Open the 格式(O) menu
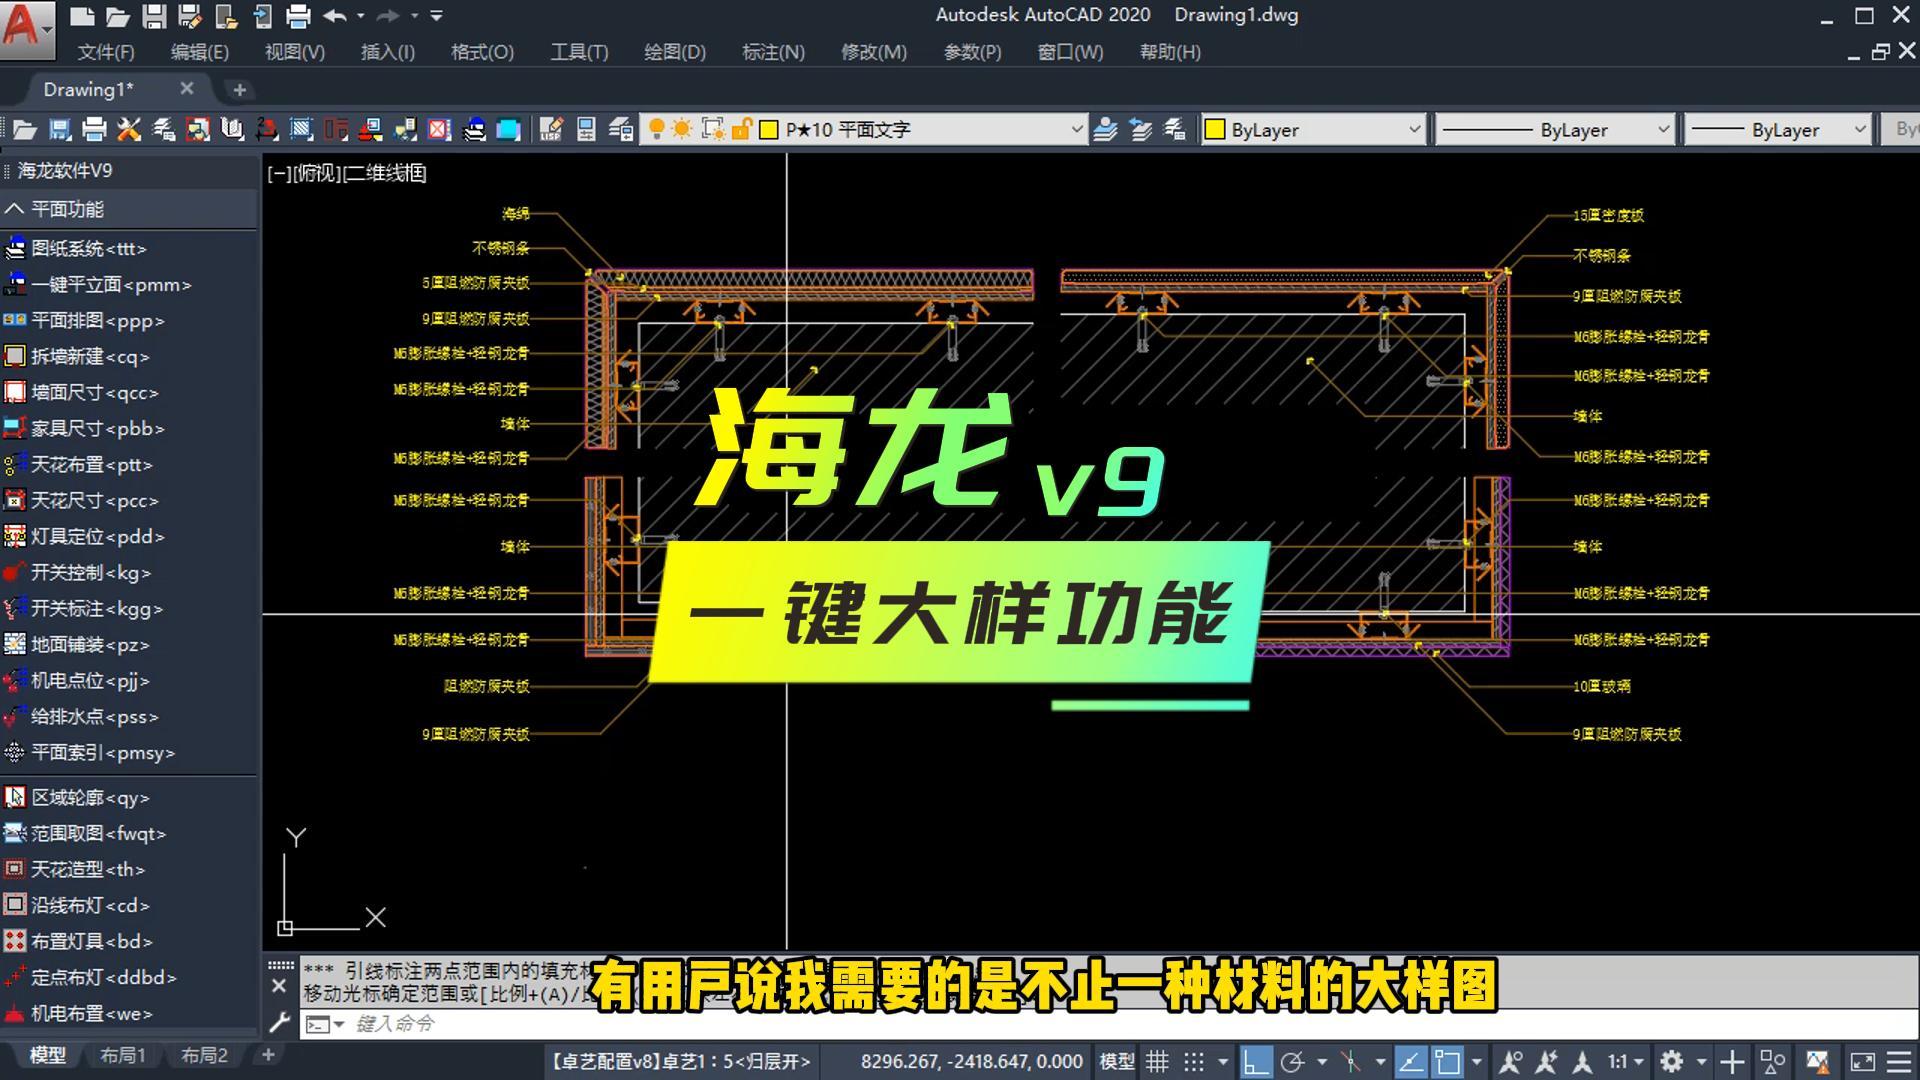The image size is (1920, 1080). (482, 52)
